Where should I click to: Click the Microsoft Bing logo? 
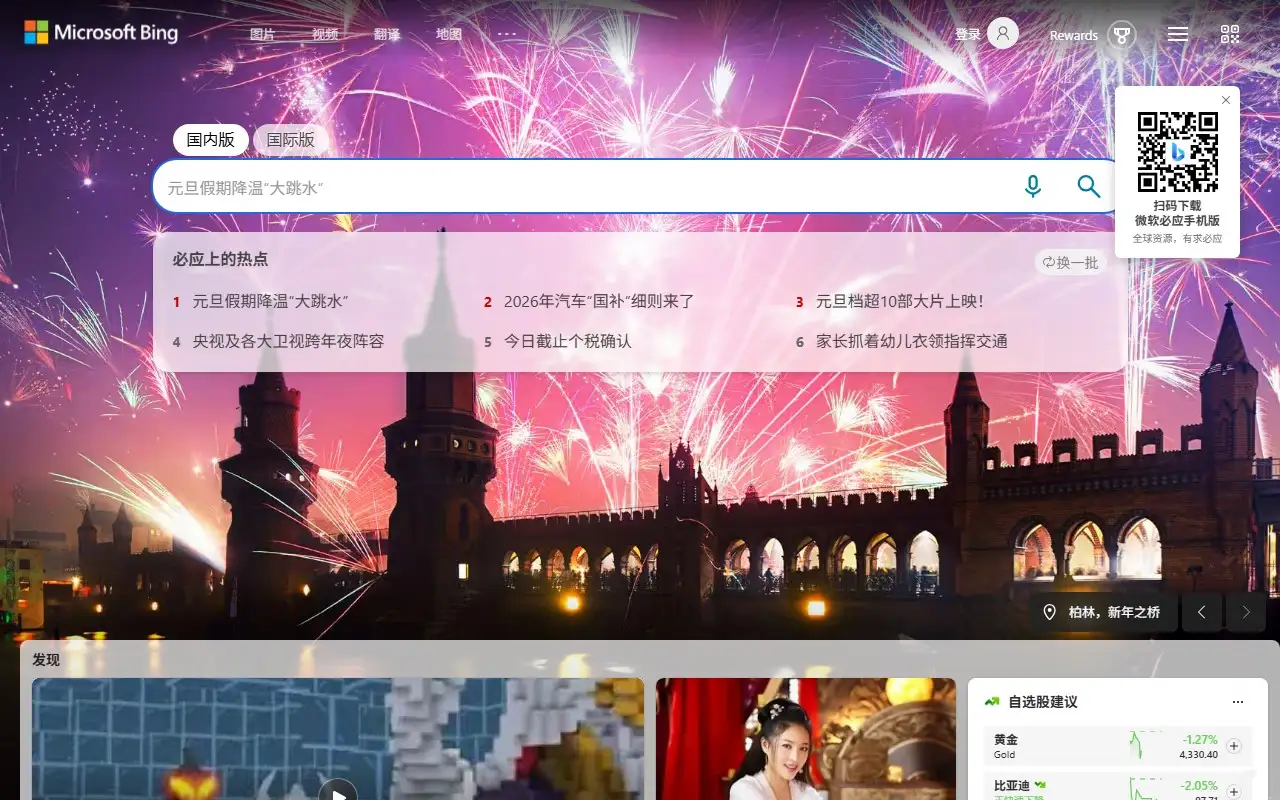tap(100, 32)
